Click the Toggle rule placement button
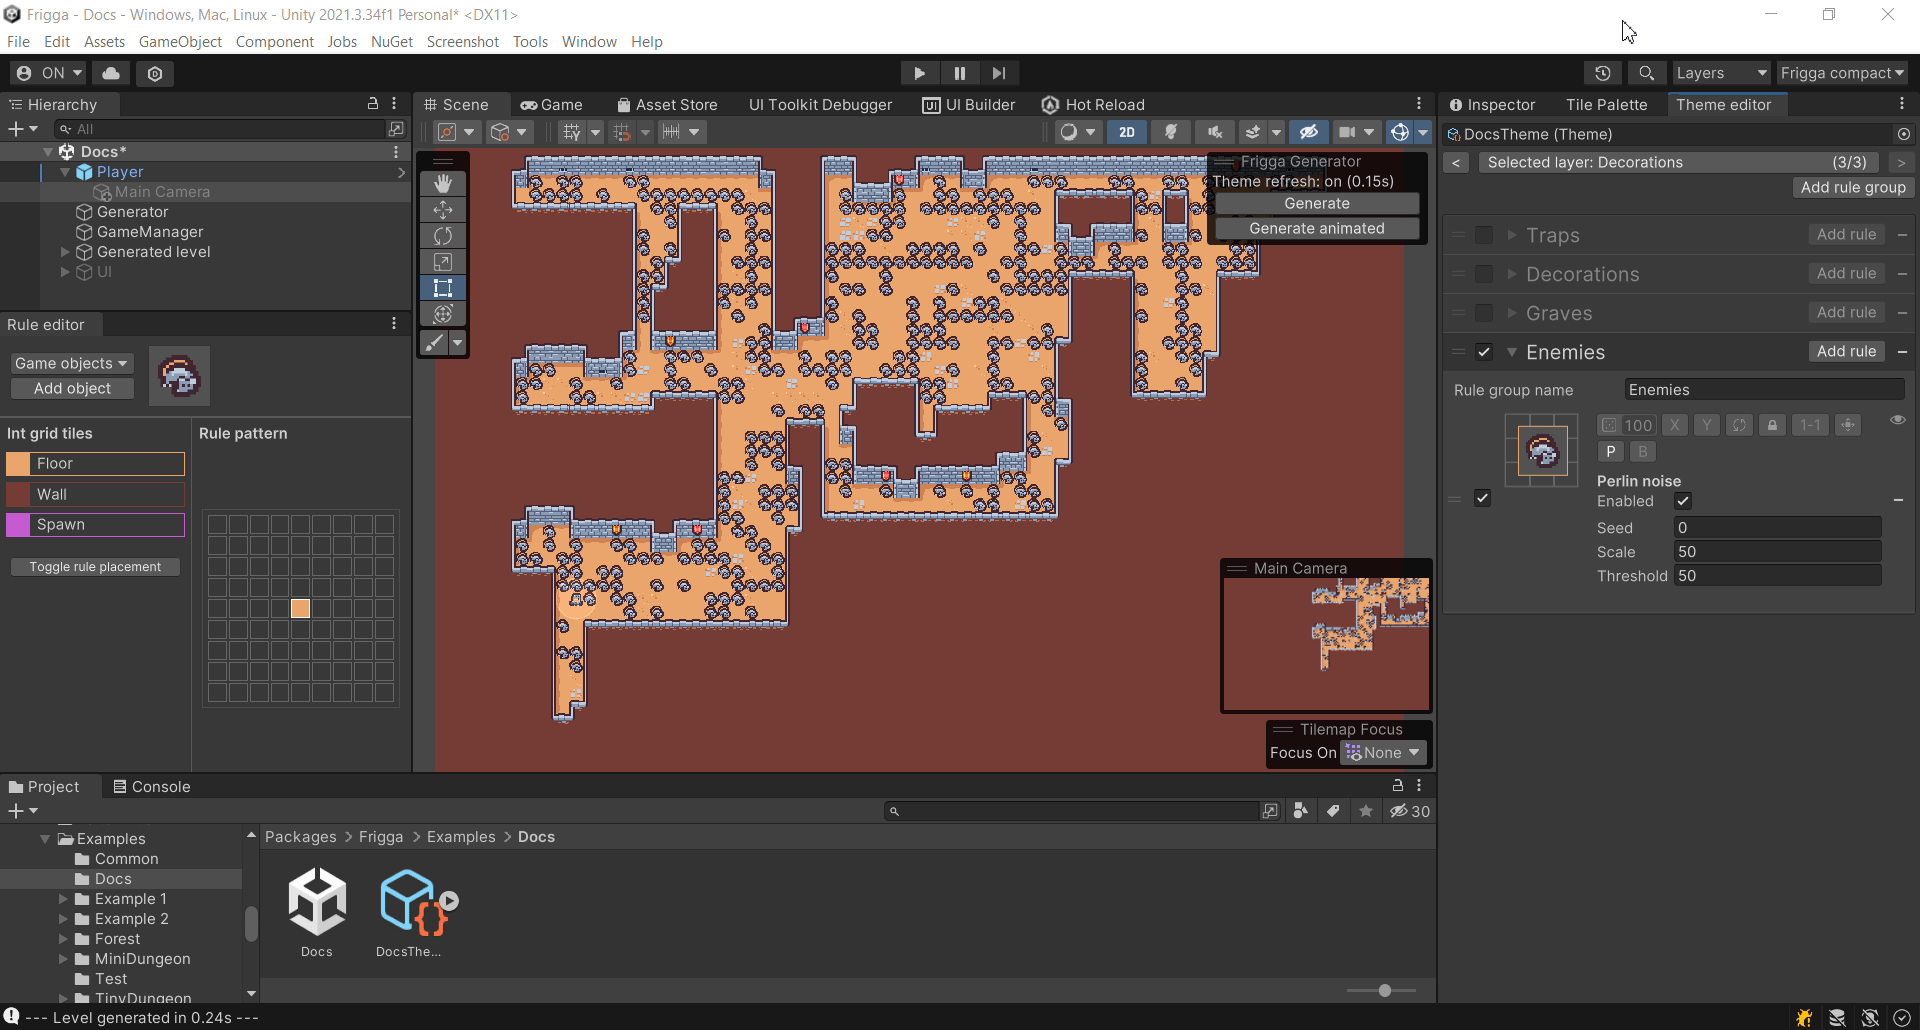1920x1030 pixels. click(x=95, y=567)
